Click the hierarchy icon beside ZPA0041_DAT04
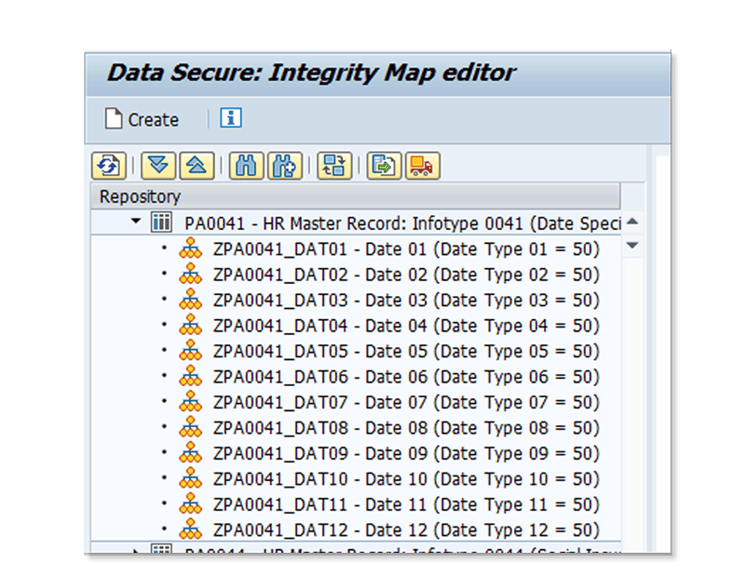This screenshot has width=745, height=576. click(x=191, y=325)
